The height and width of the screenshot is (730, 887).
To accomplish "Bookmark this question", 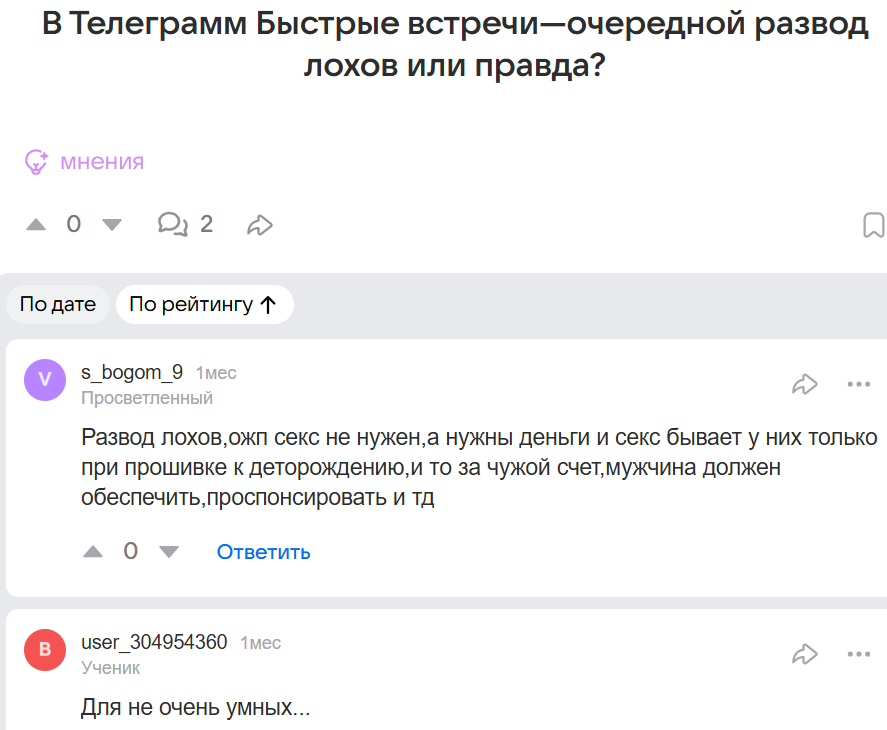I will (873, 225).
